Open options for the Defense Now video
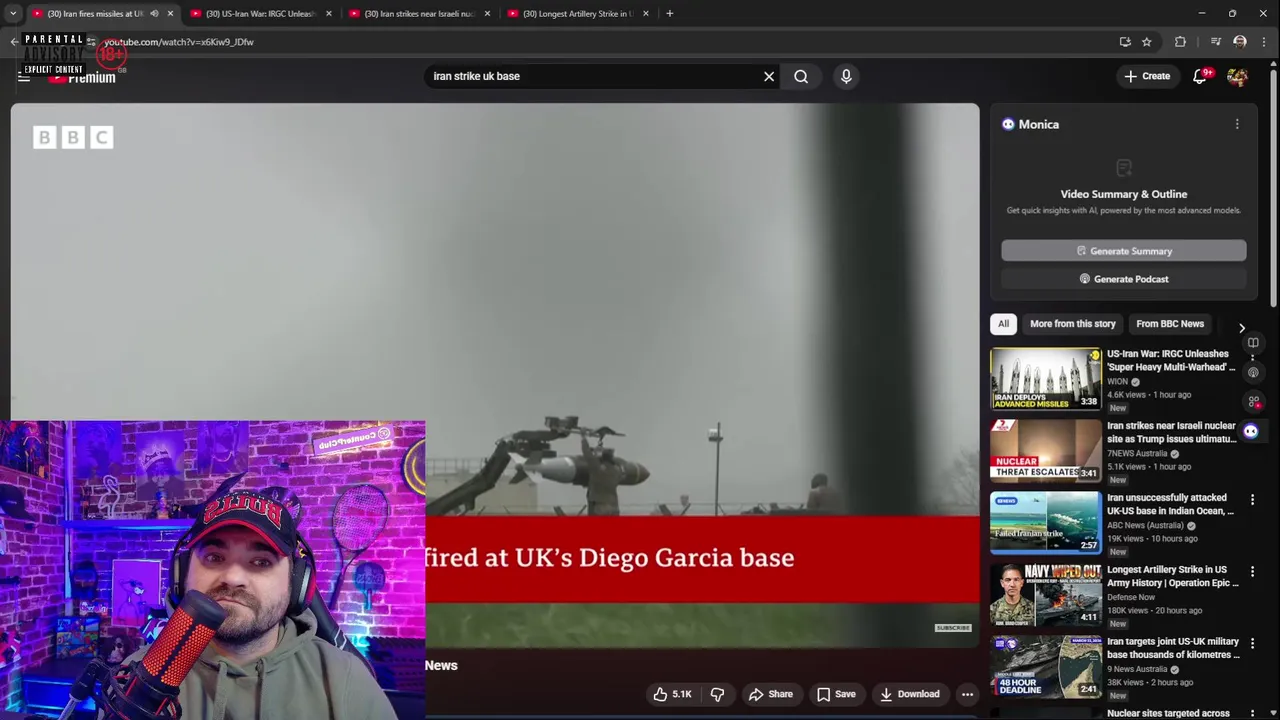This screenshot has width=1280, height=720. coord(1252,571)
